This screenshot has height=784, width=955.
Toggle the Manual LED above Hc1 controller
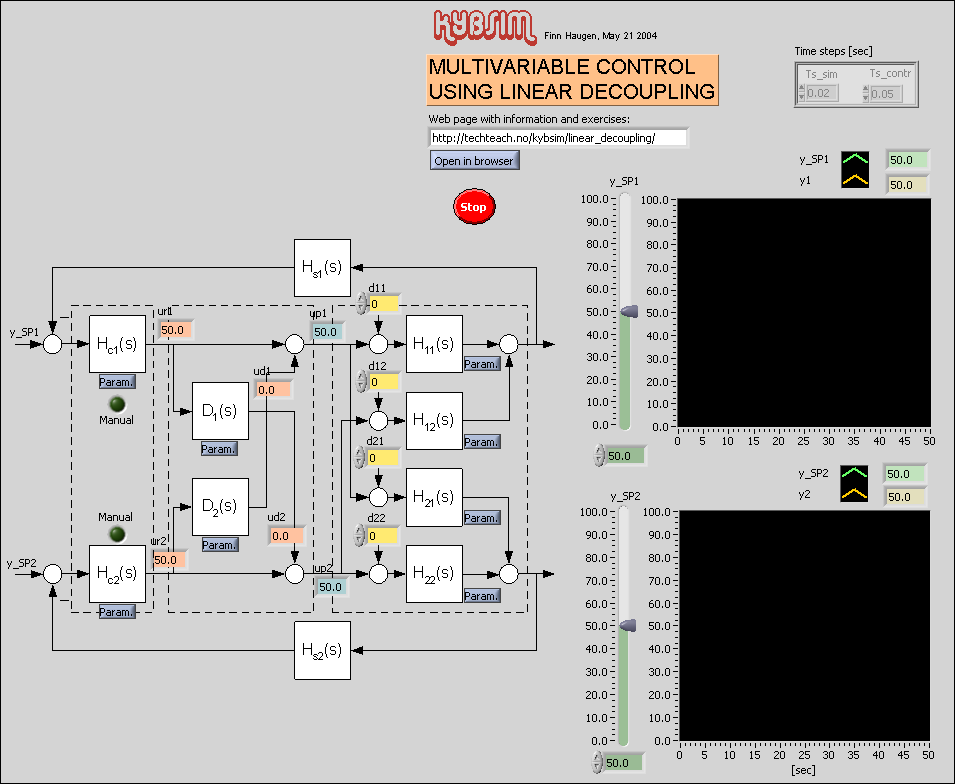coord(116,404)
